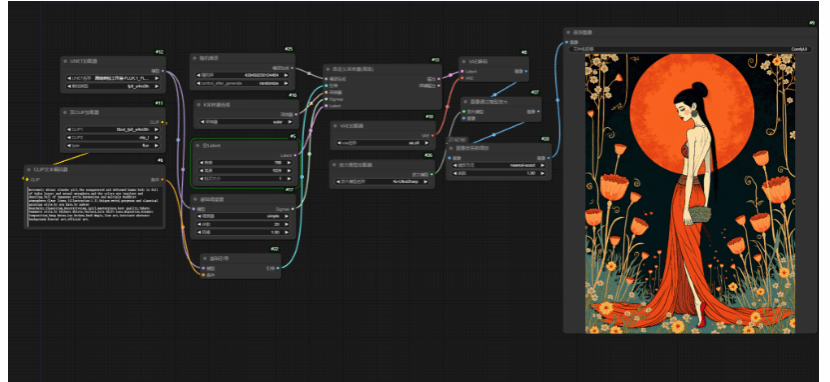Click the random seed value field

243,75
